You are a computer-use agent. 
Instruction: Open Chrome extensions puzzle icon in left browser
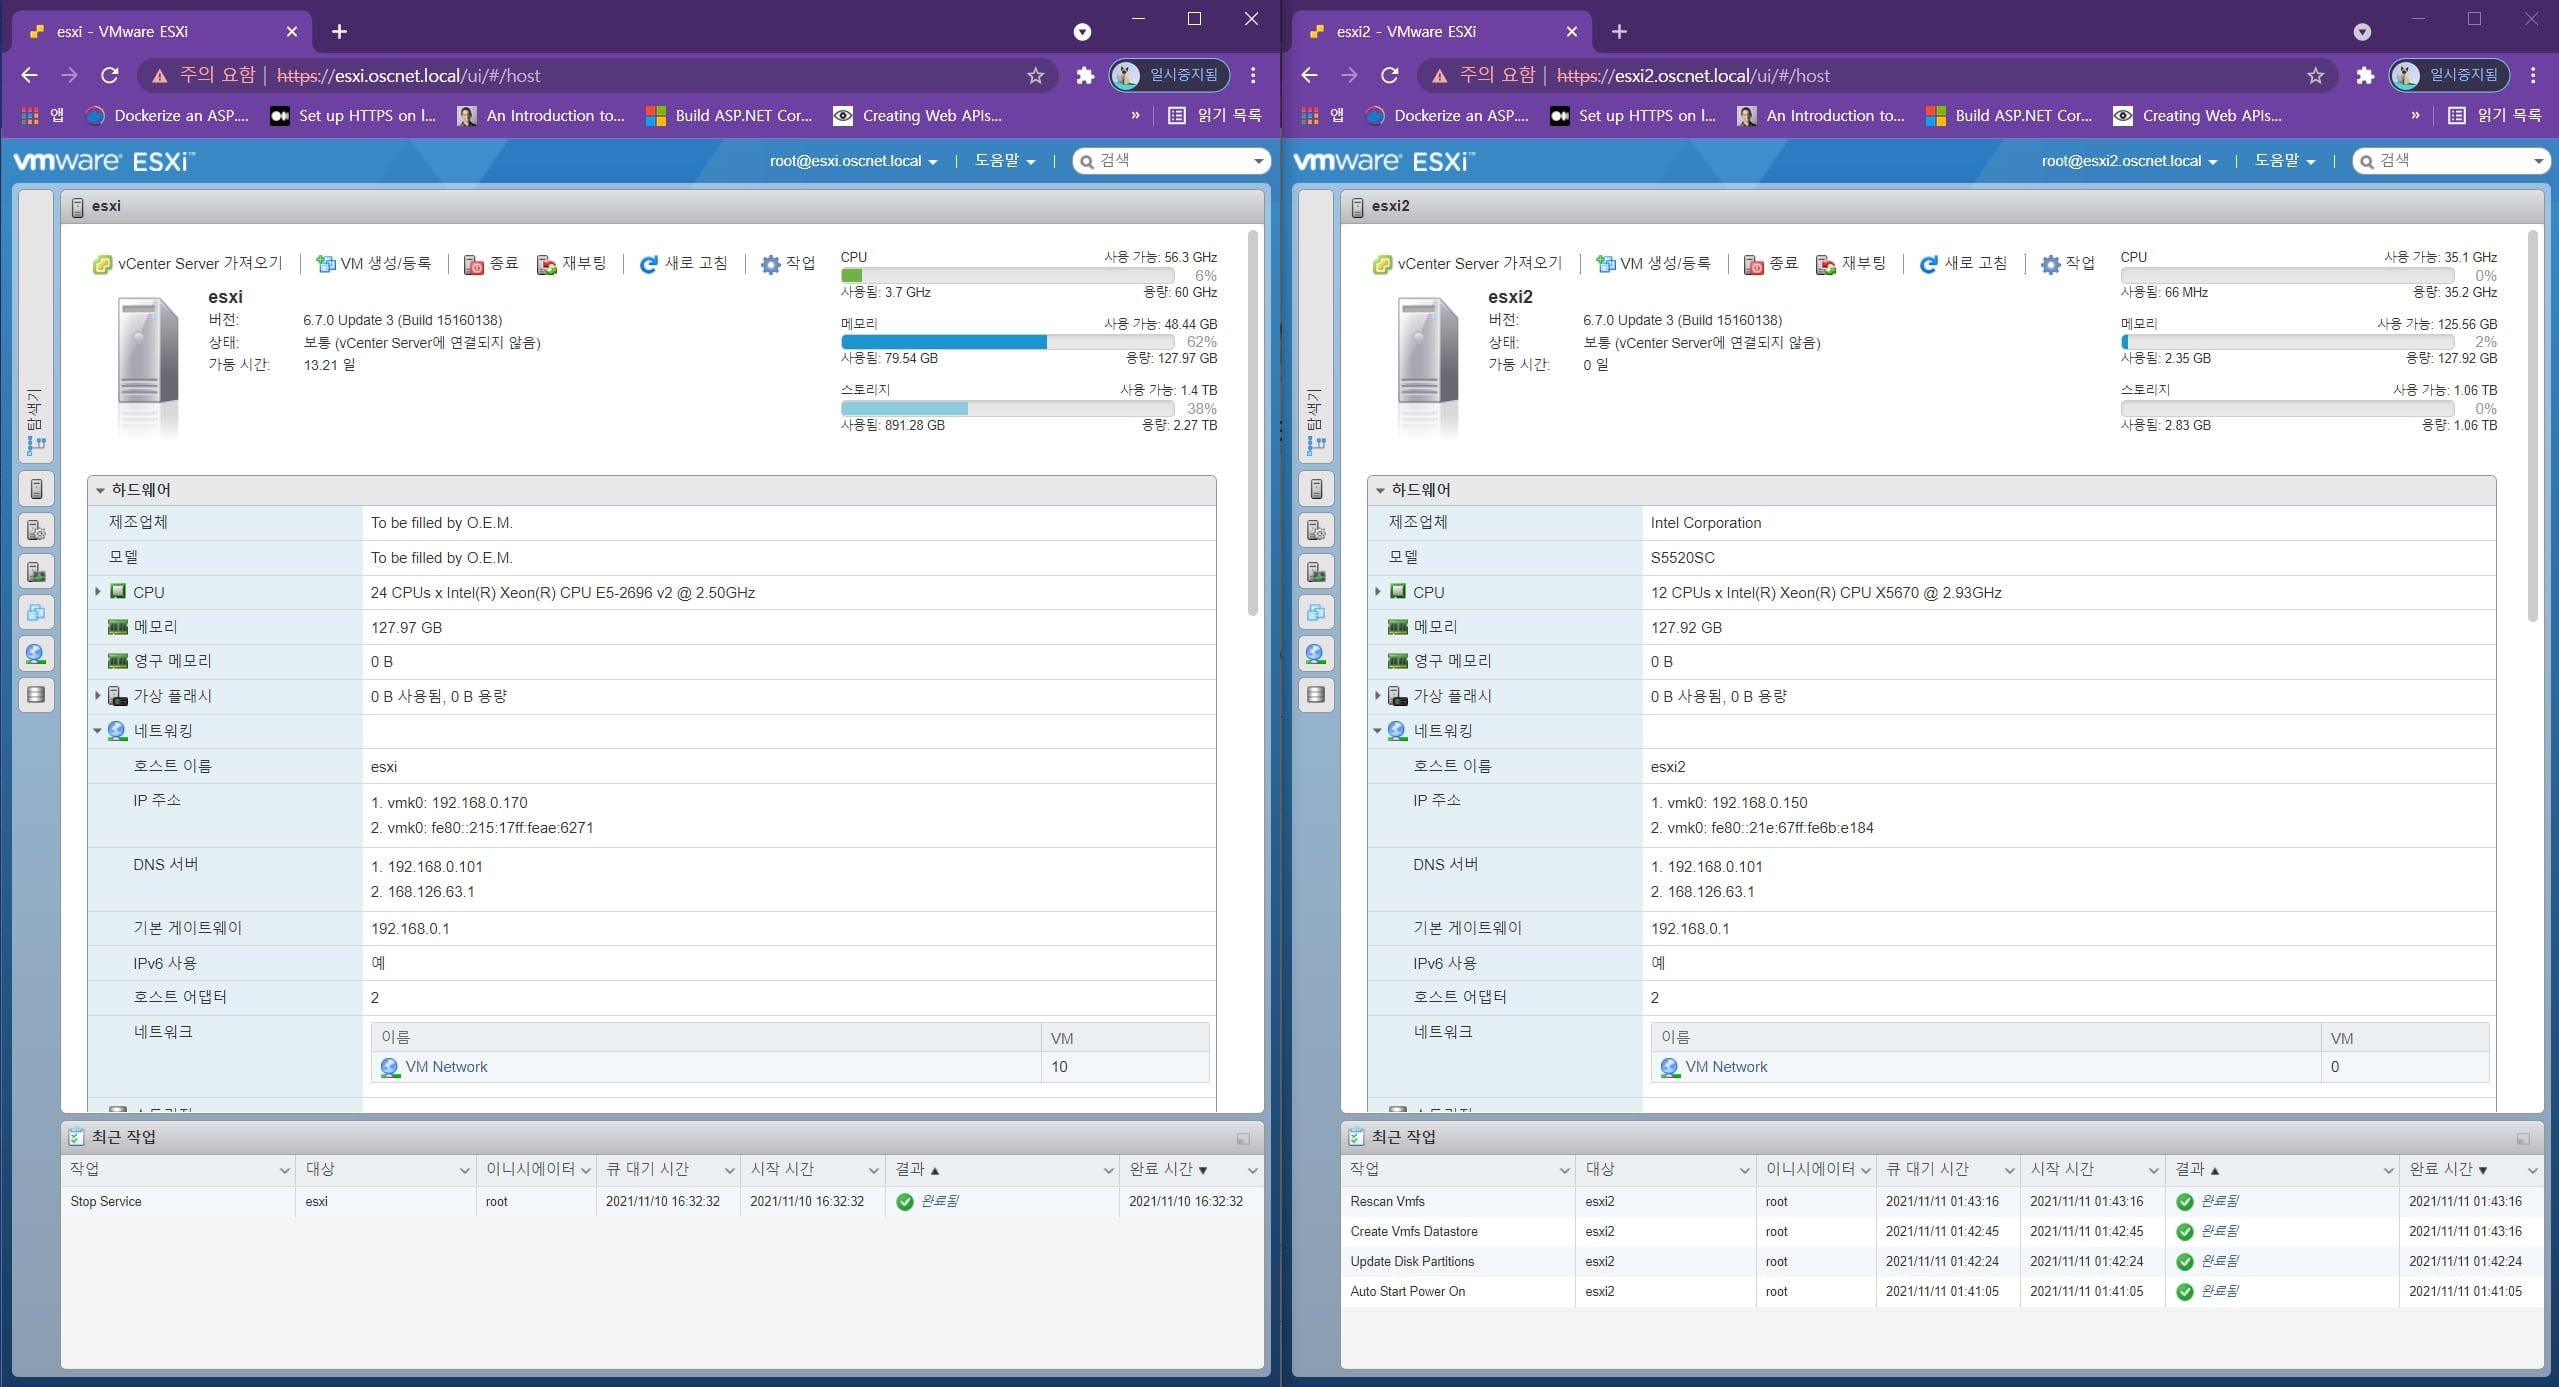[1085, 75]
